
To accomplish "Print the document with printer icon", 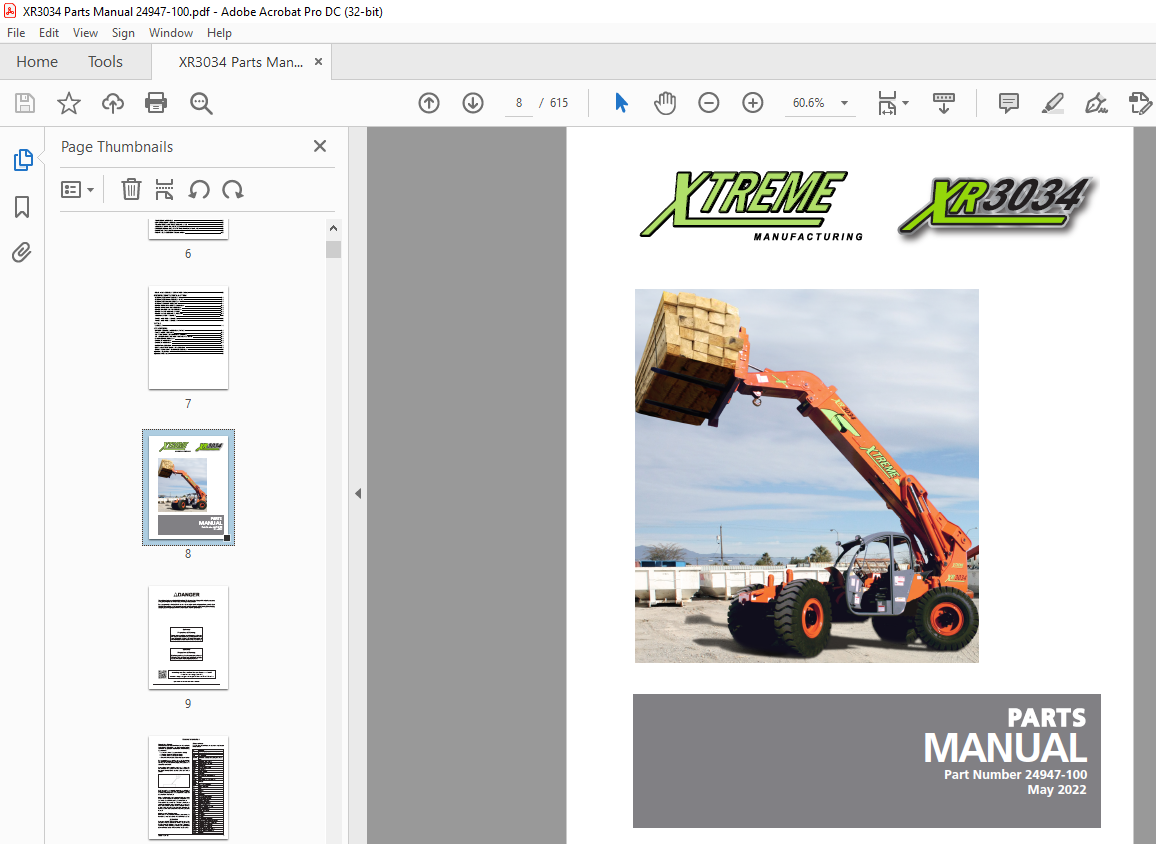I will [156, 103].
